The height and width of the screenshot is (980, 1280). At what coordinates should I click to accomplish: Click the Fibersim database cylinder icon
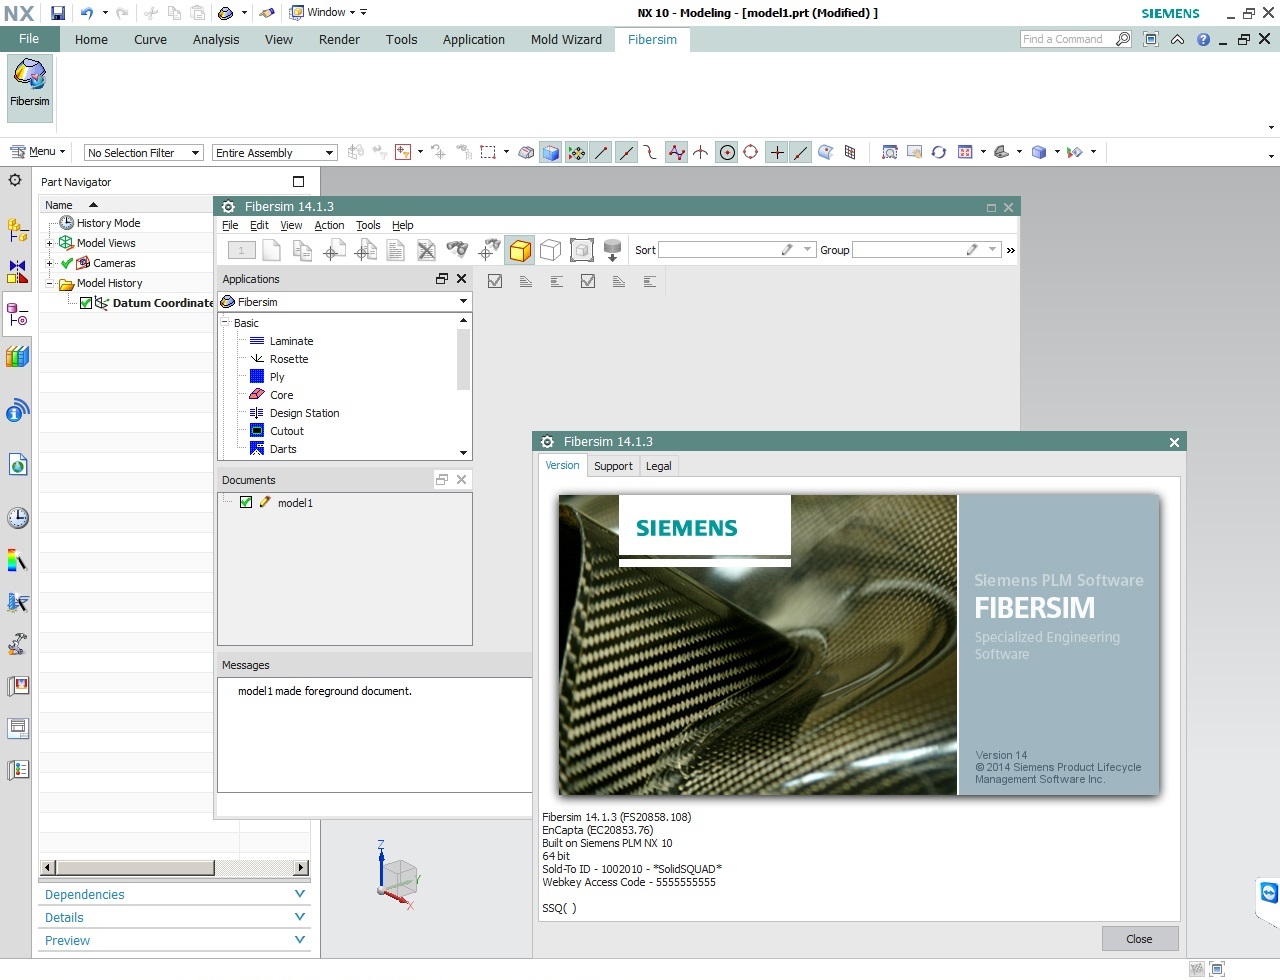(x=612, y=250)
